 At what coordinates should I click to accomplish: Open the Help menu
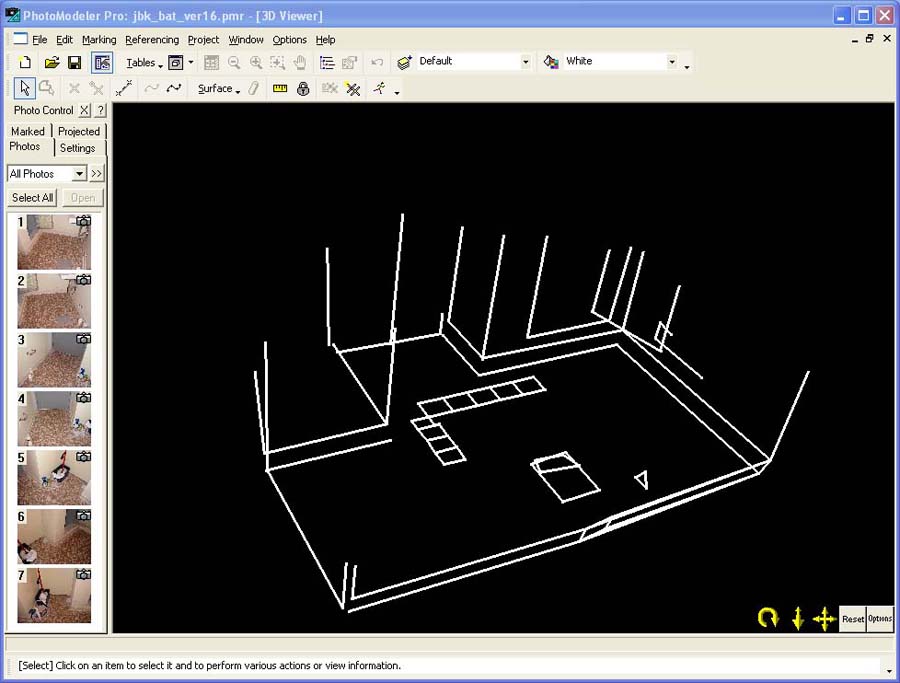coord(325,40)
